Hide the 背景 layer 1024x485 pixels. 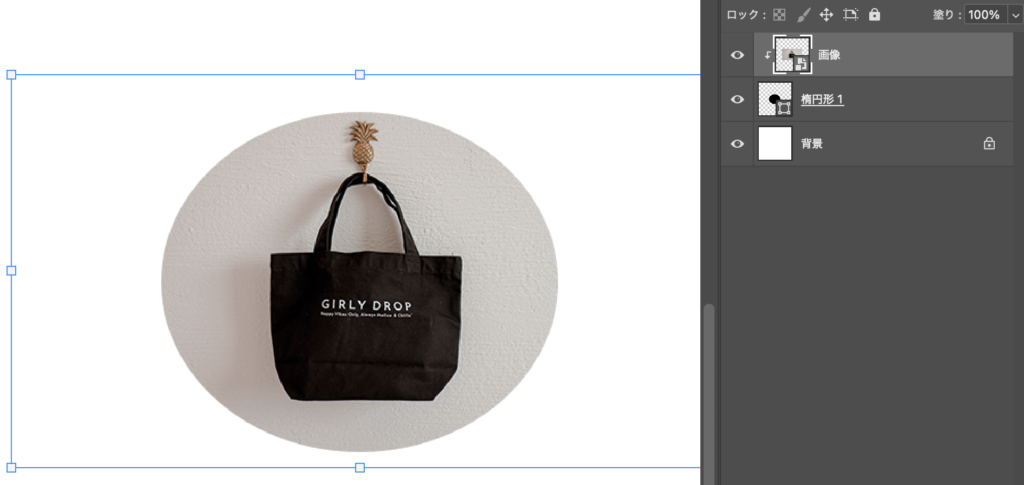coord(737,144)
